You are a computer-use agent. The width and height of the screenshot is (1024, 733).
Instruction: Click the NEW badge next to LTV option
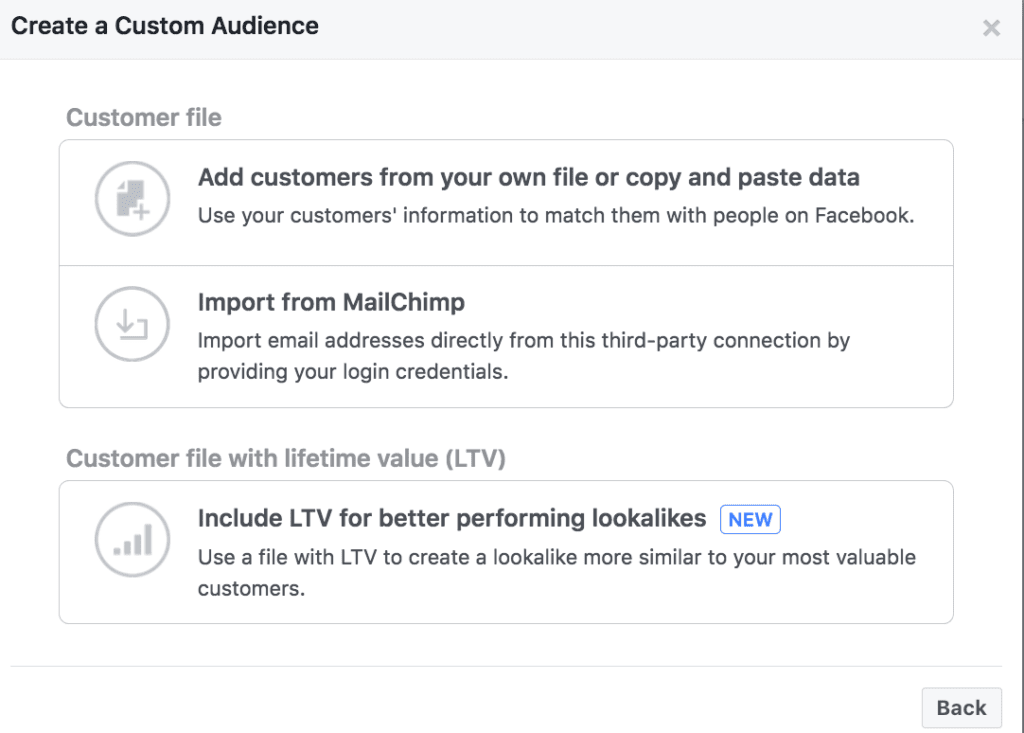pyautogui.click(x=750, y=519)
